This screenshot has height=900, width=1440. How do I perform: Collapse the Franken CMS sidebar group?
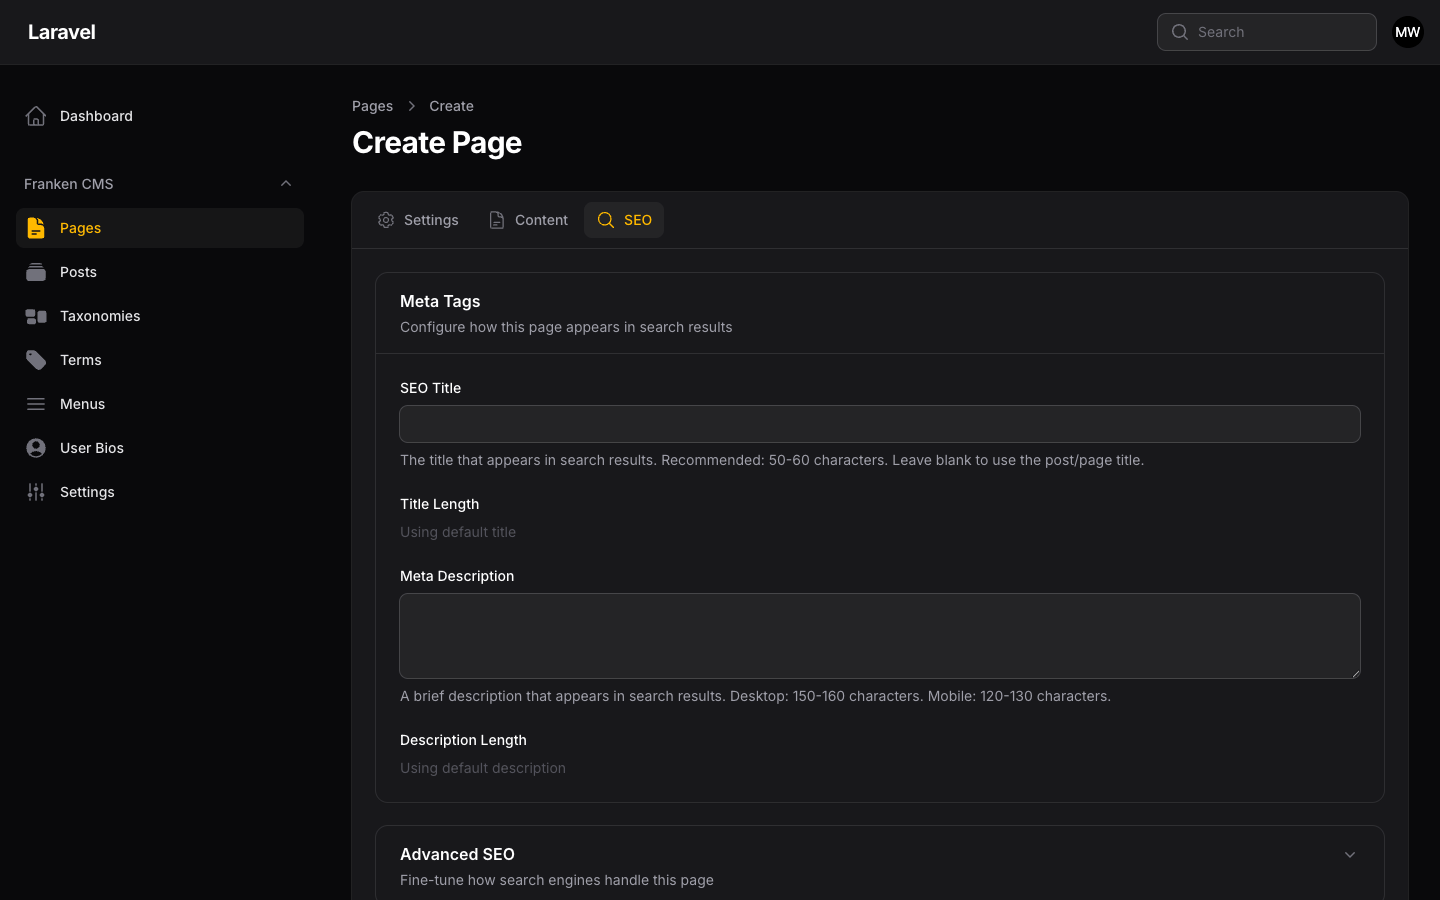286,183
